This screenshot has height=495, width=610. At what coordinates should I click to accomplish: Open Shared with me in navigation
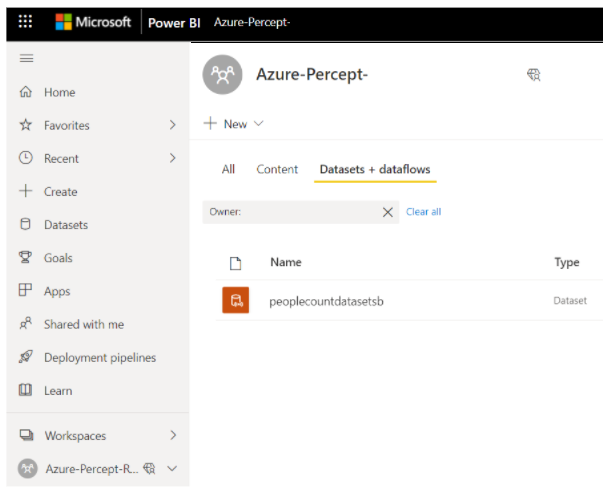point(84,324)
